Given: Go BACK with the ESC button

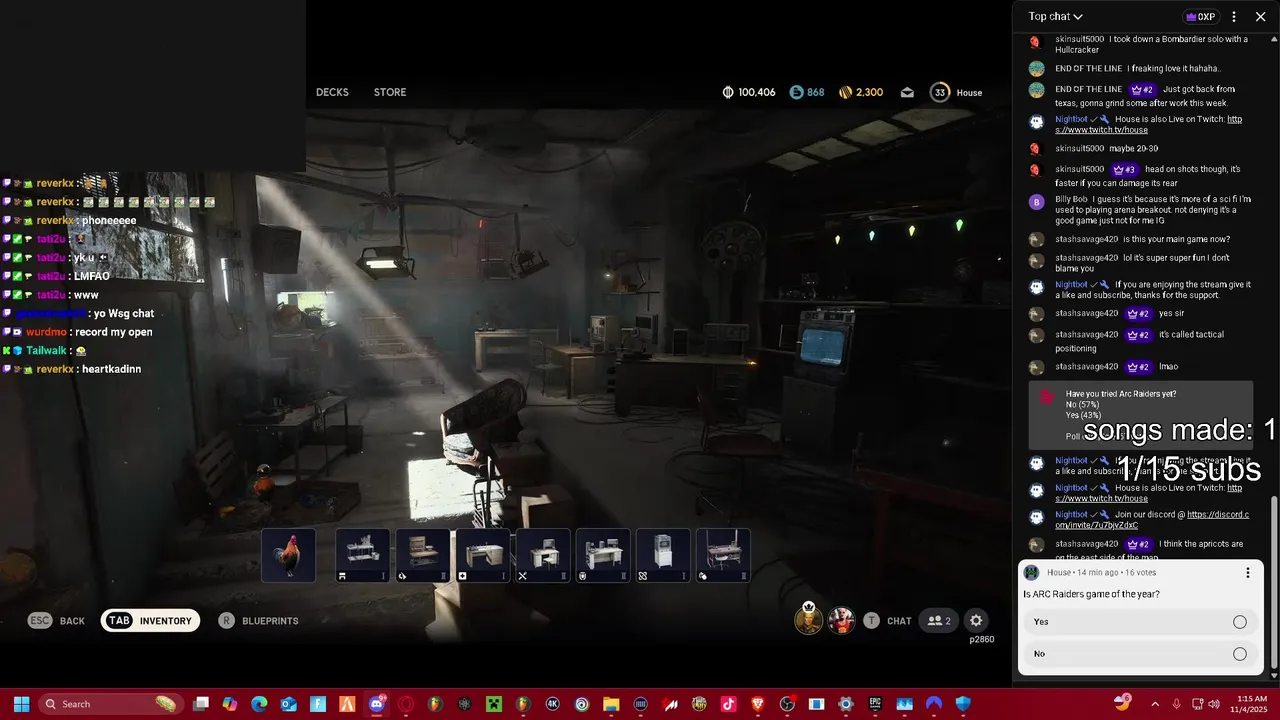Looking at the screenshot, I should 56,621.
